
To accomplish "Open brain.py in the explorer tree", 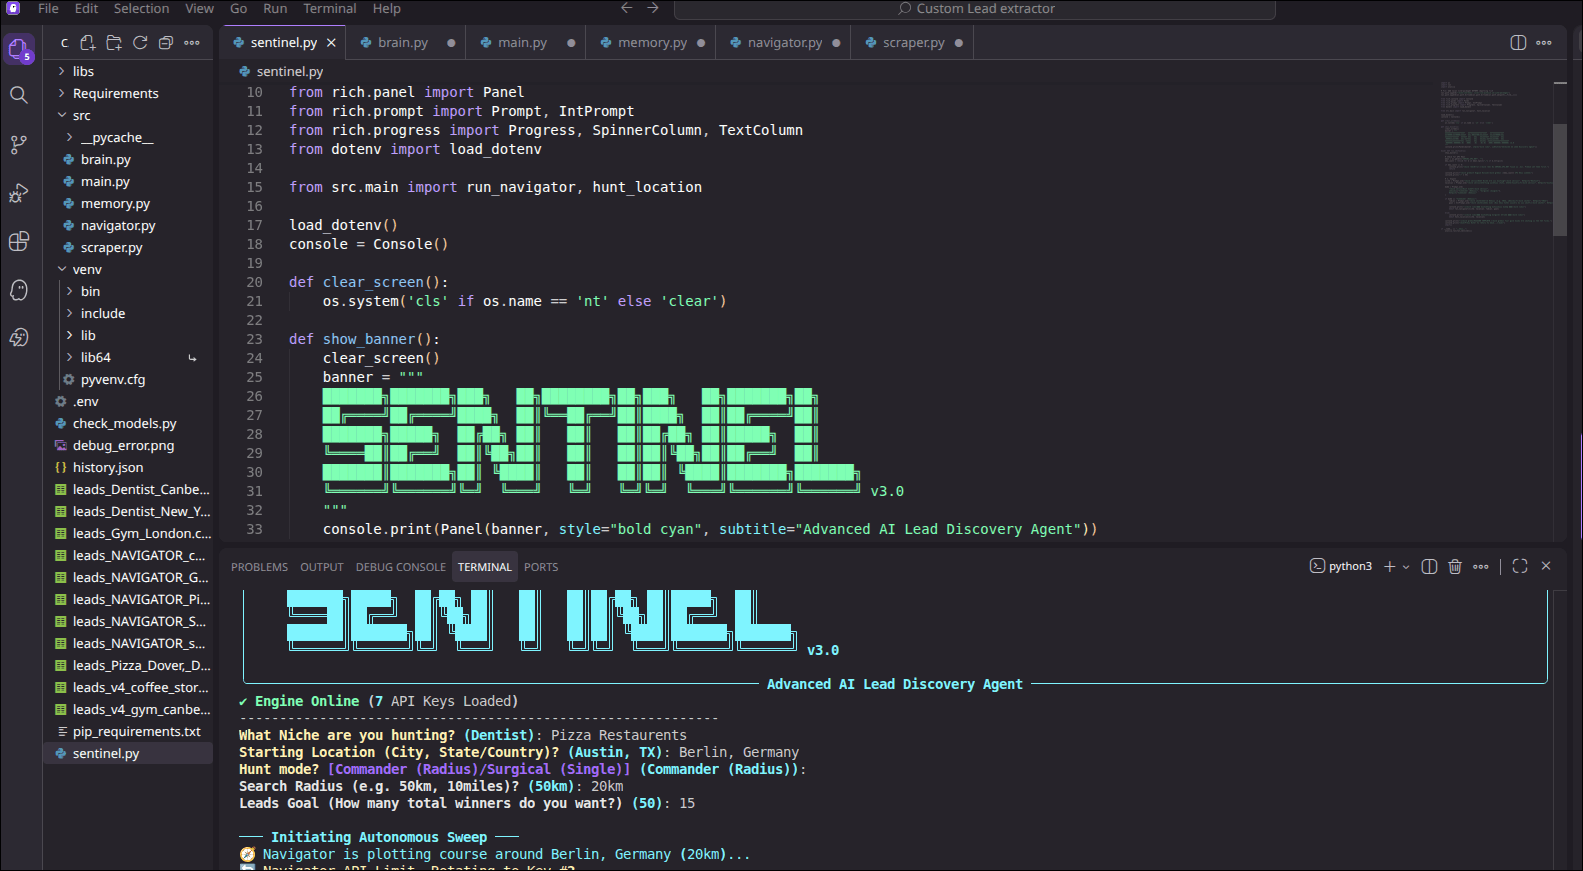I will coord(128,159).
